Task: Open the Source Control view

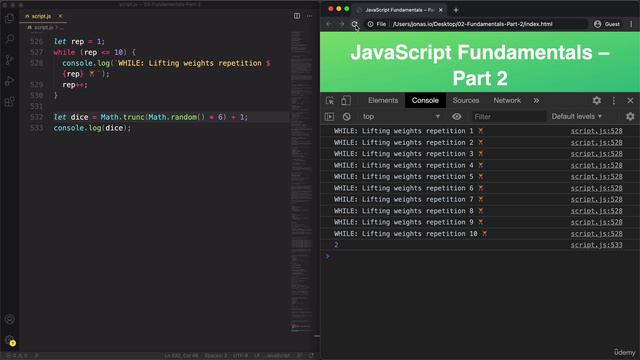Action: tap(9, 60)
